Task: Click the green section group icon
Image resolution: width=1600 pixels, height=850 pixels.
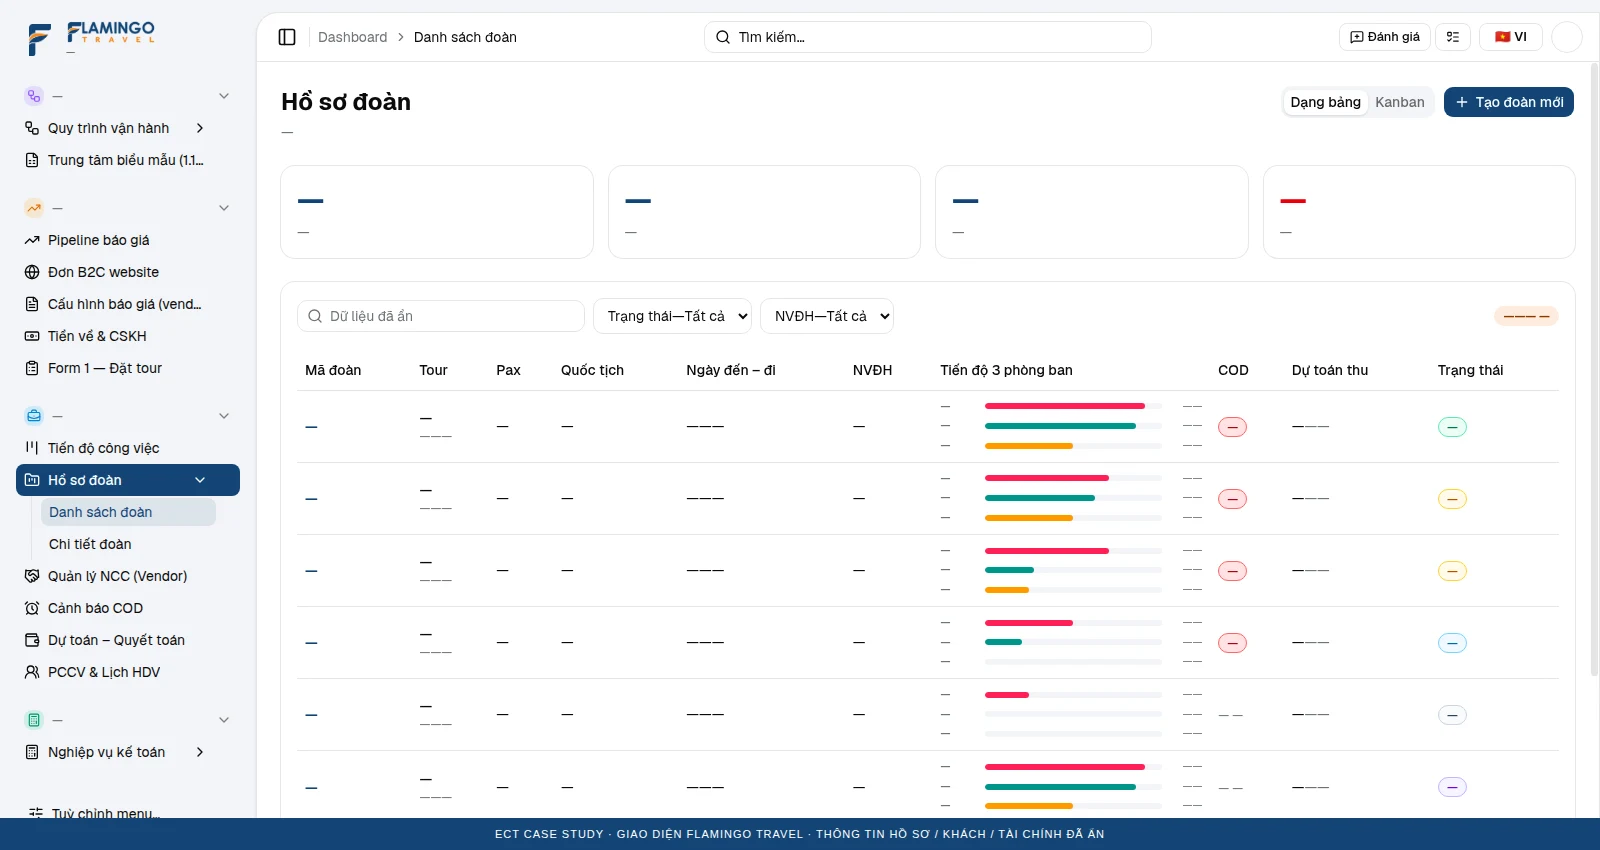Action: [x=34, y=720]
